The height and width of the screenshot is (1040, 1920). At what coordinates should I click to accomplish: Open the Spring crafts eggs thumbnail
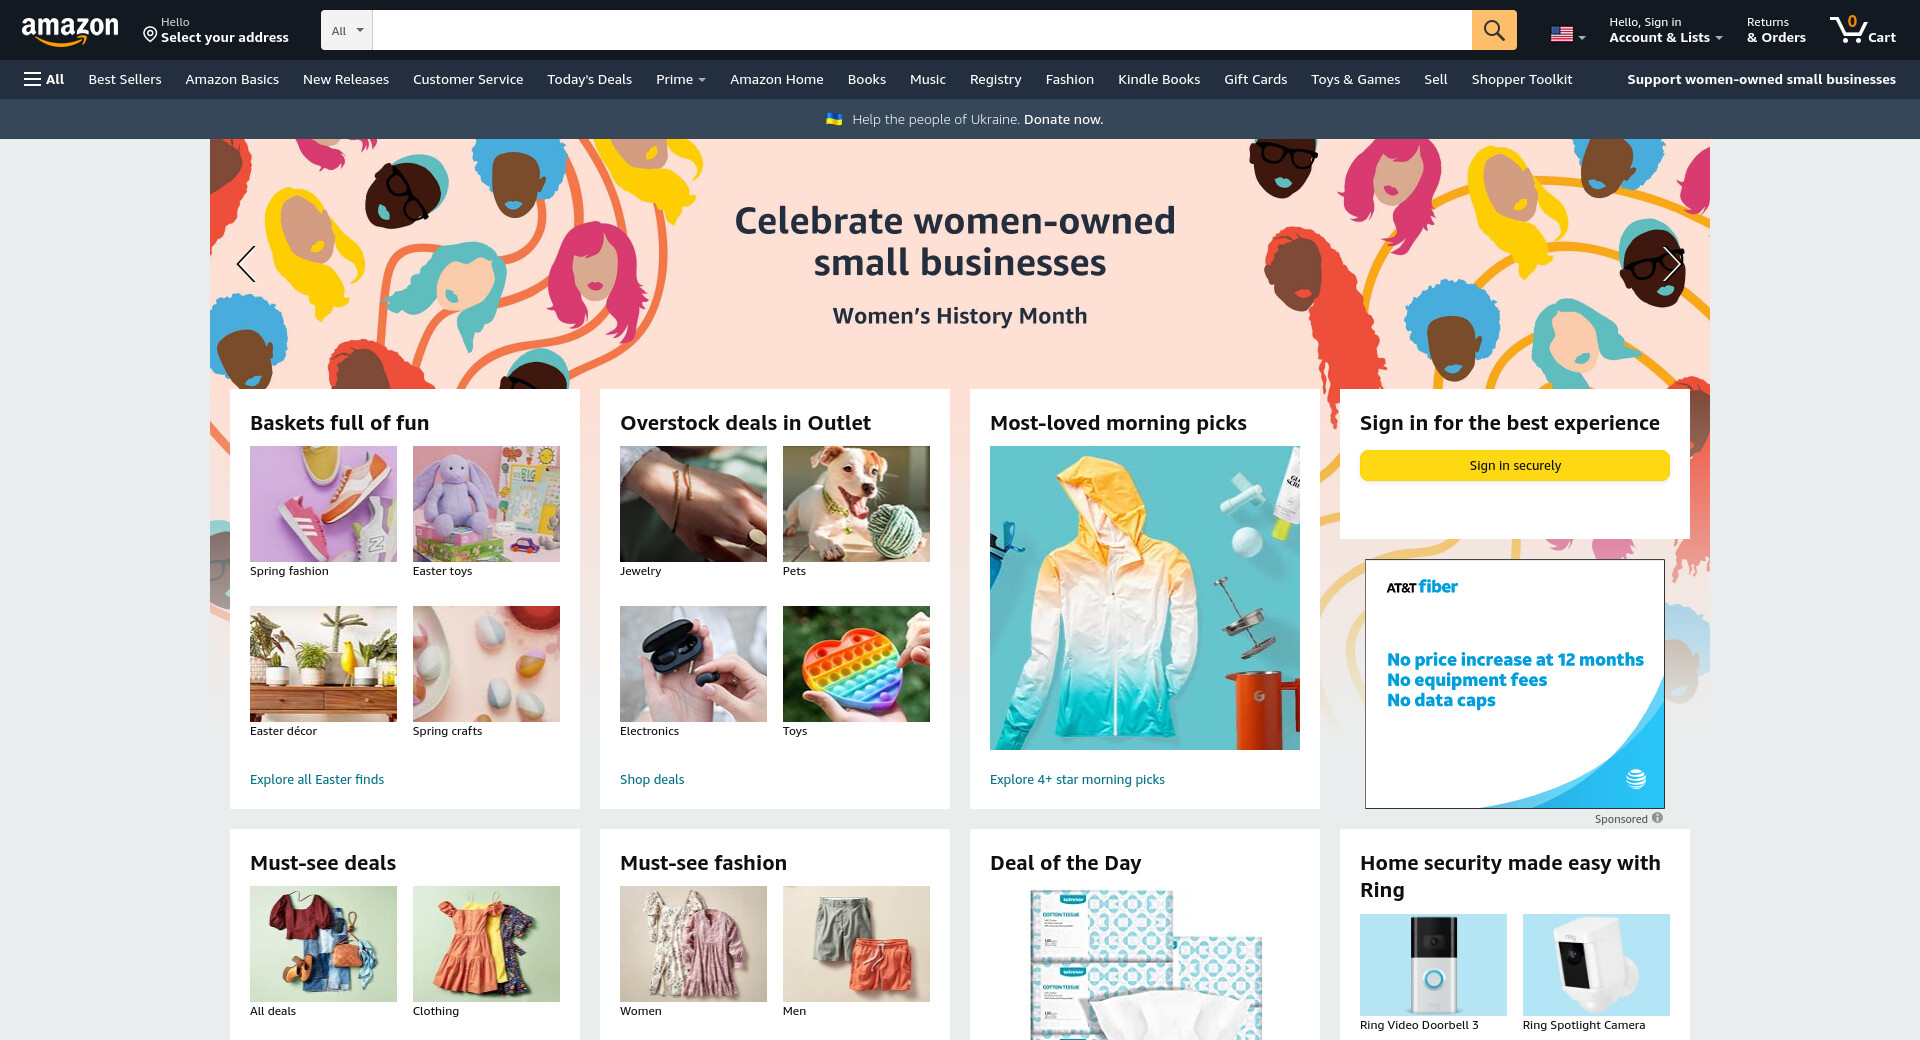click(x=486, y=664)
